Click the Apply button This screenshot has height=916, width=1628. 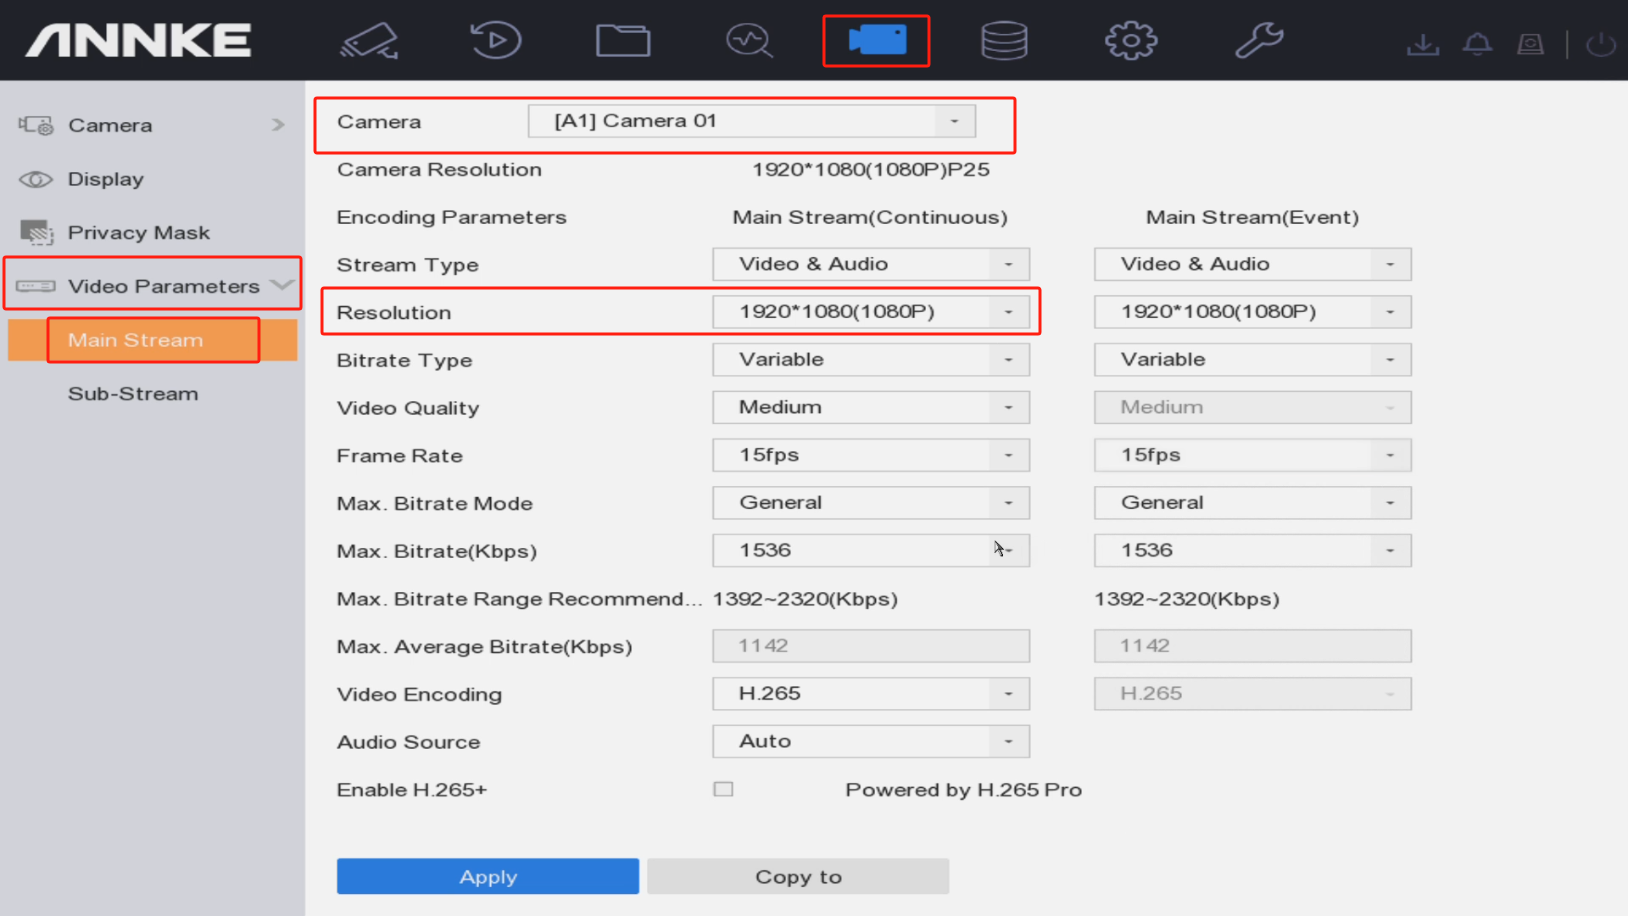point(487,876)
